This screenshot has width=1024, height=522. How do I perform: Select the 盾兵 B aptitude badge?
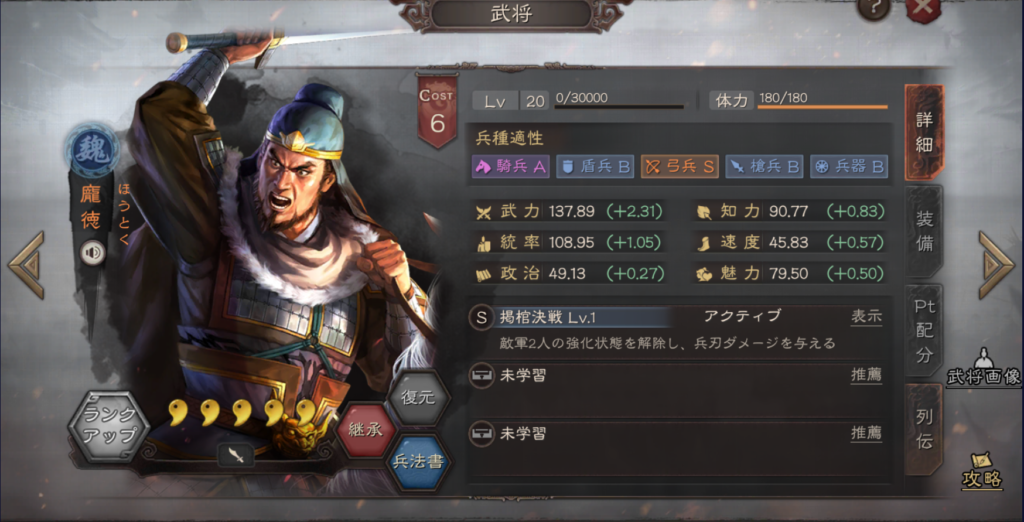pyautogui.click(x=595, y=167)
